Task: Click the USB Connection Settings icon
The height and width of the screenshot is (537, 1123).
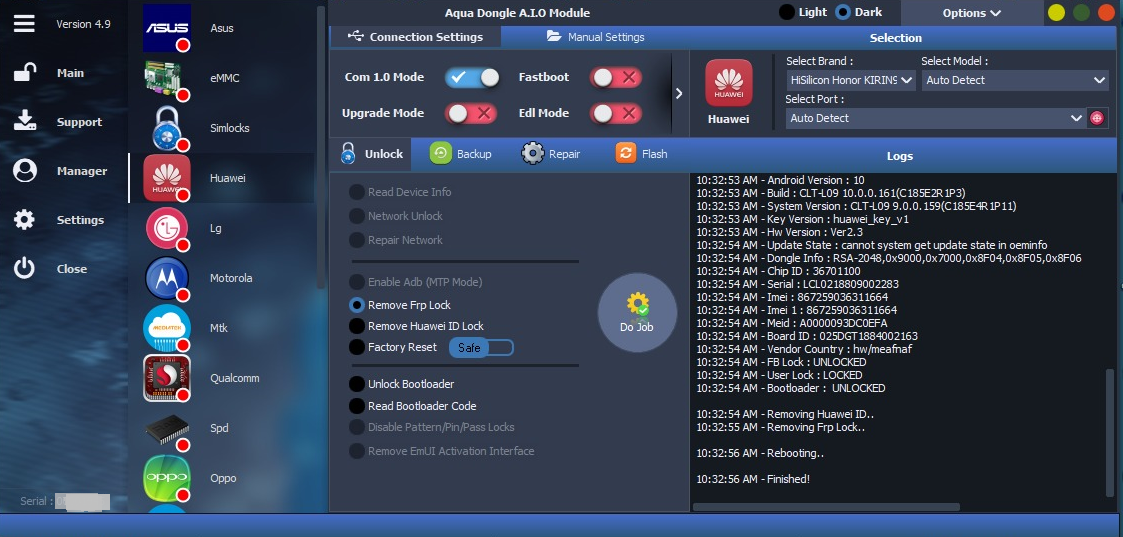Action: click(356, 36)
